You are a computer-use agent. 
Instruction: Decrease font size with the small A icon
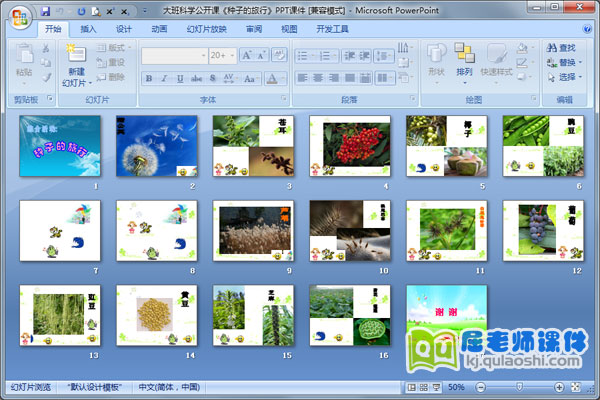261,56
